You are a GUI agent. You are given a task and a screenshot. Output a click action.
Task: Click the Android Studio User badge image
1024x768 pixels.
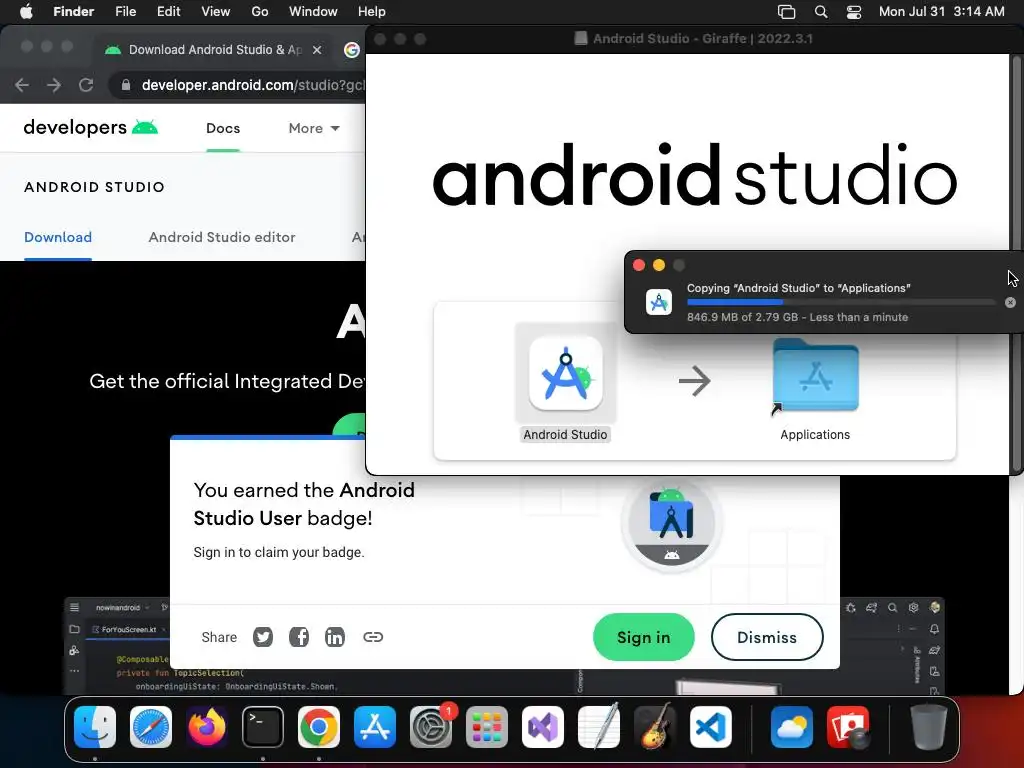pyautogui.click(x=671, y=522)
